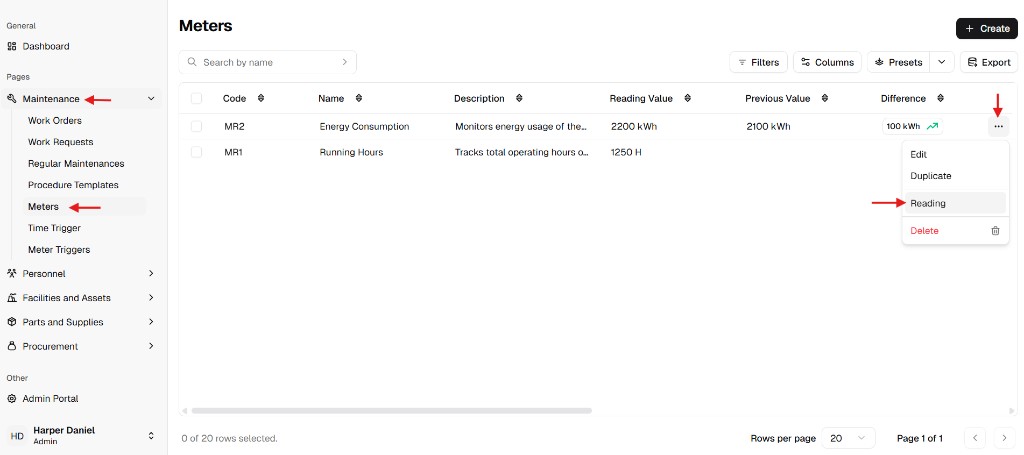Choose Reading from the row menu
The height and width of the screenshot is (455, 1024).
[953, 203]
